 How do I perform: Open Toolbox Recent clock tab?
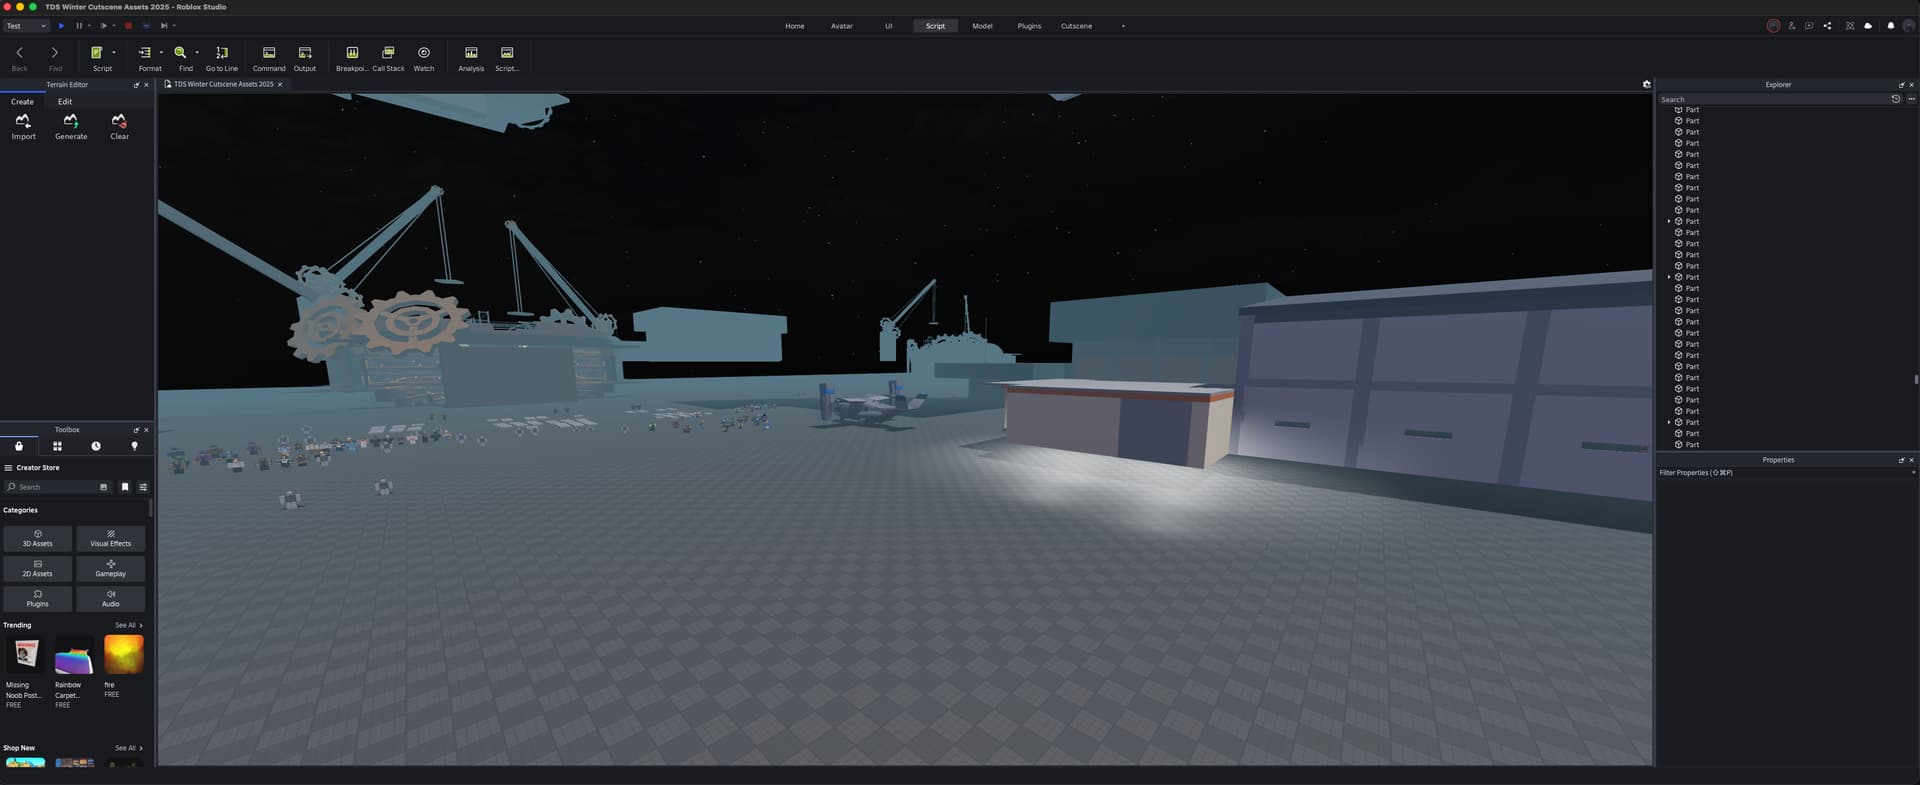tap(96, 446)
